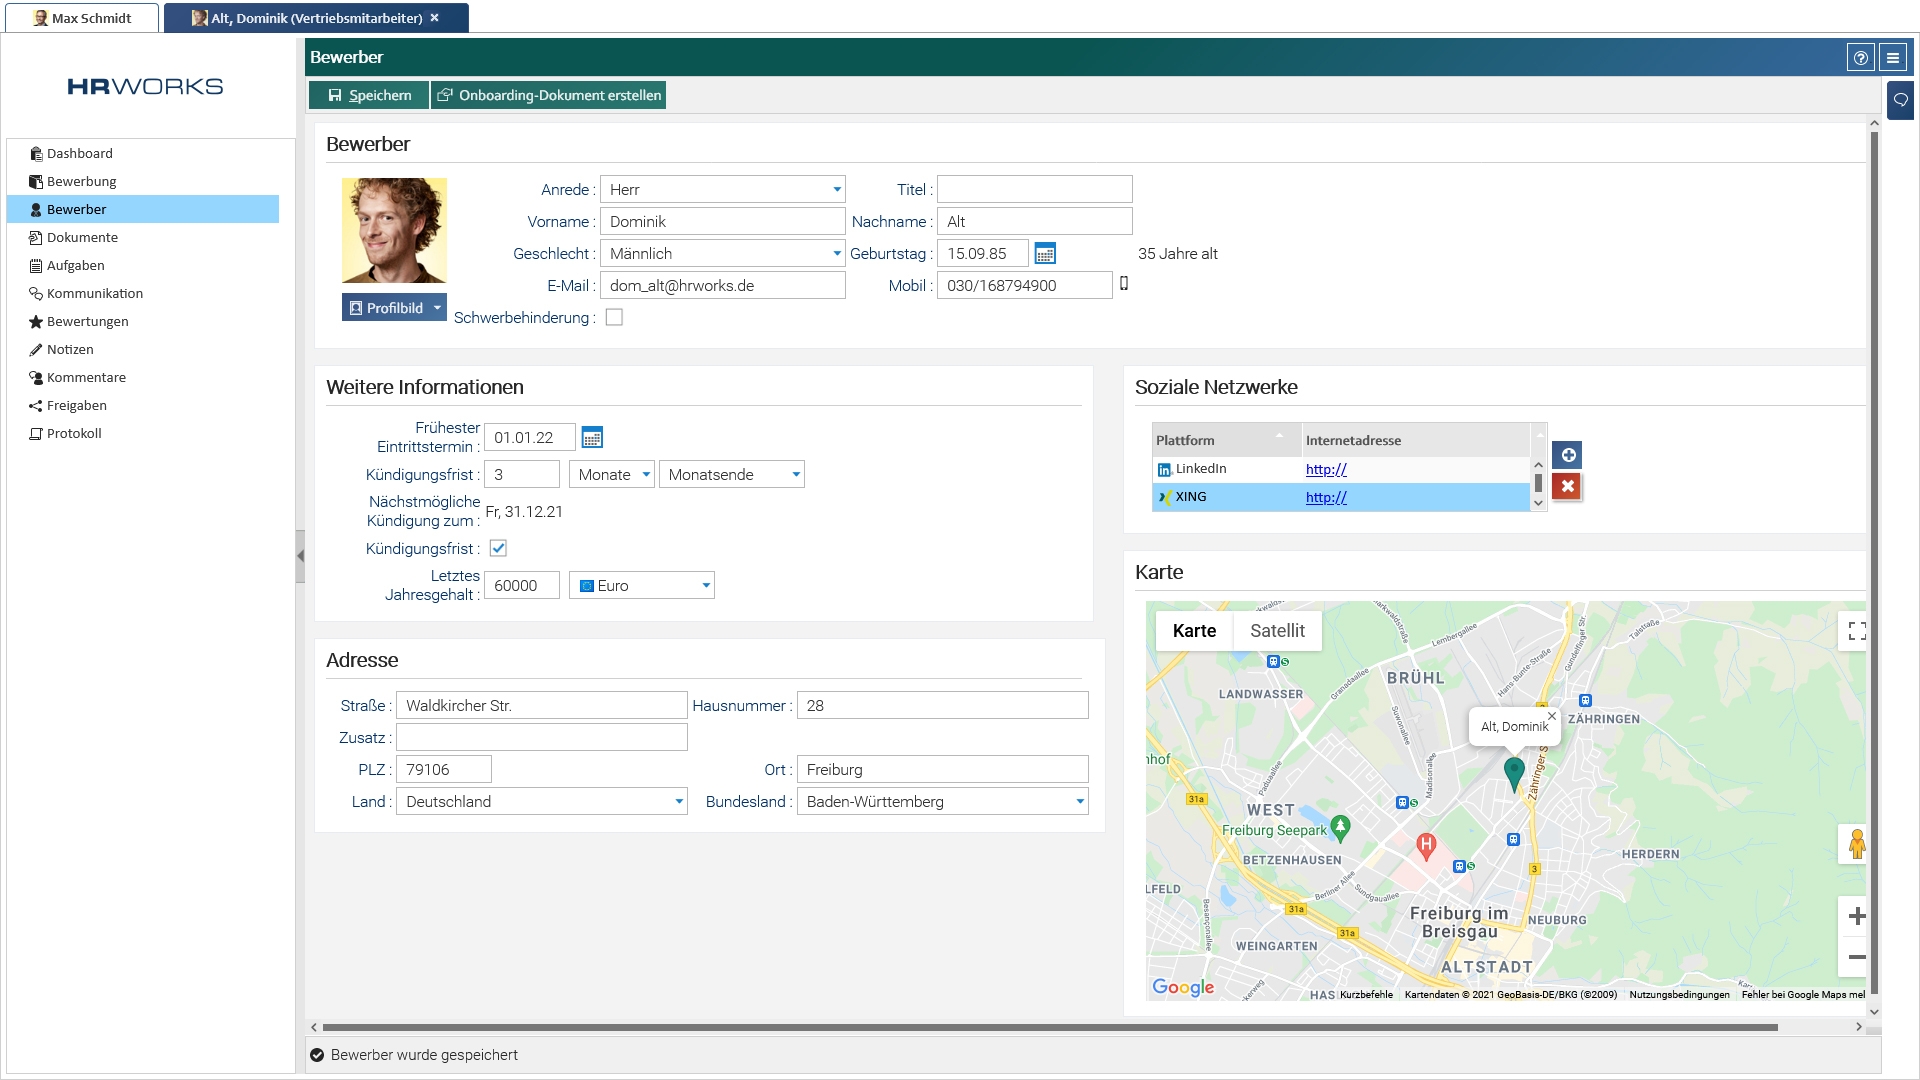Expand the Bundesland dropdown
The image size is (1920, 1080).
click(1079, 802)
